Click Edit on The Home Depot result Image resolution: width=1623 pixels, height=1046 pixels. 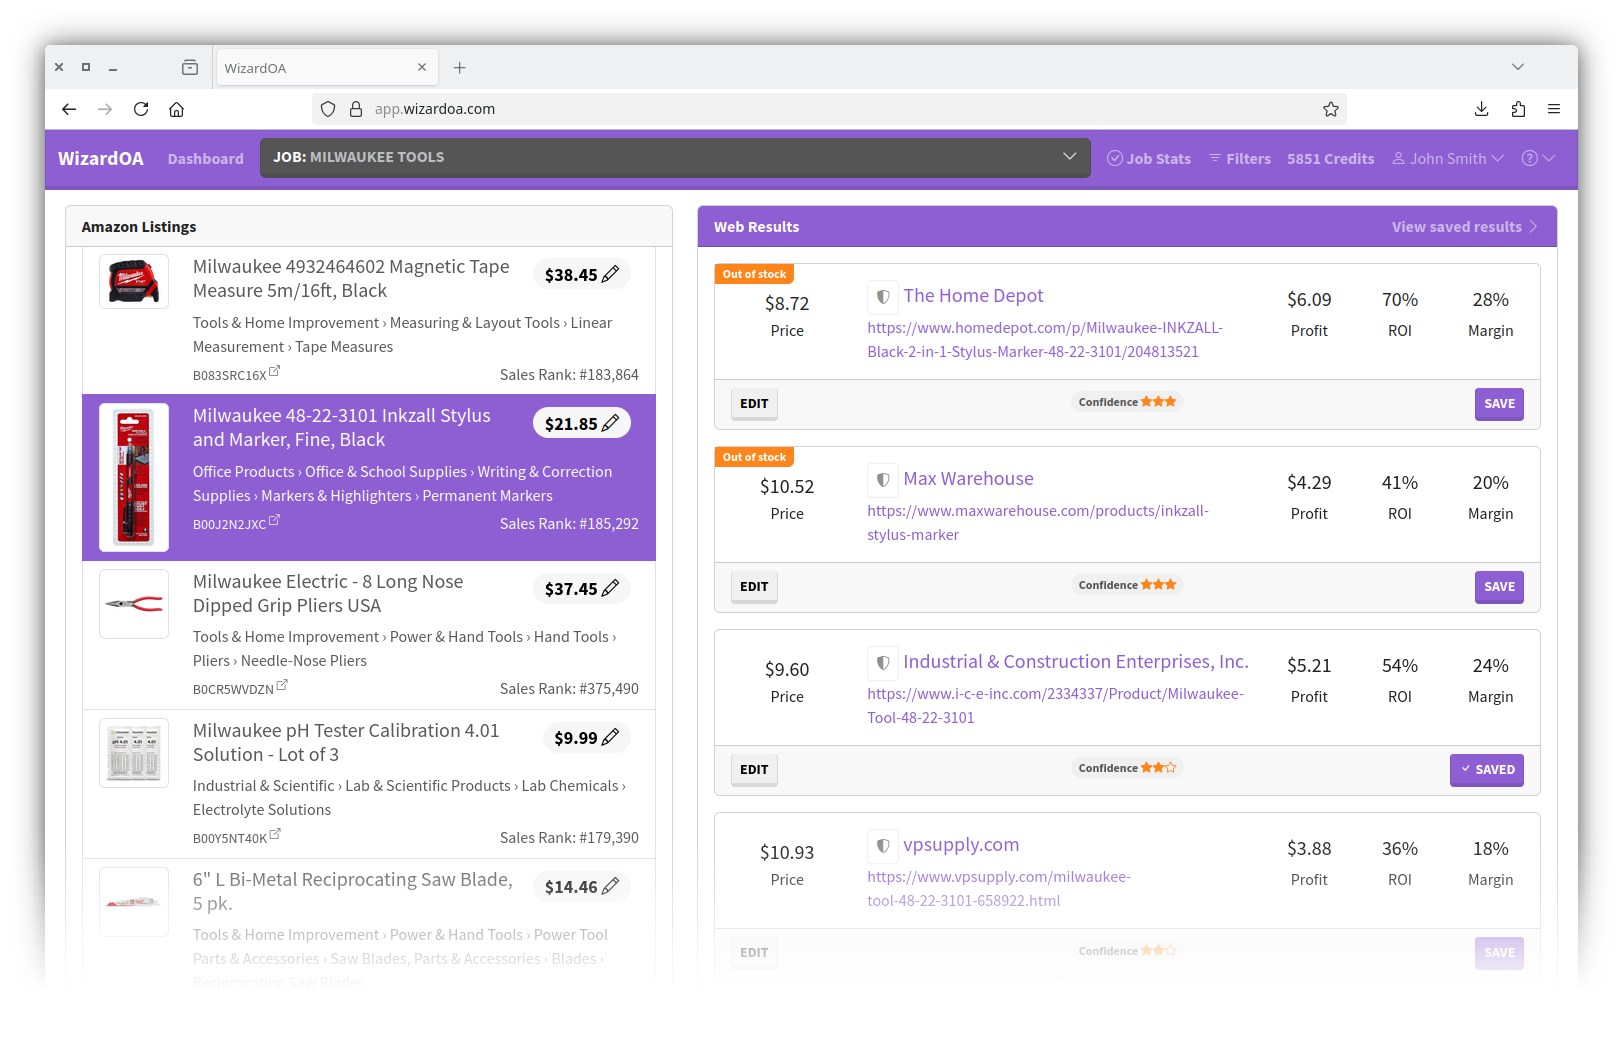click(754, 404)
